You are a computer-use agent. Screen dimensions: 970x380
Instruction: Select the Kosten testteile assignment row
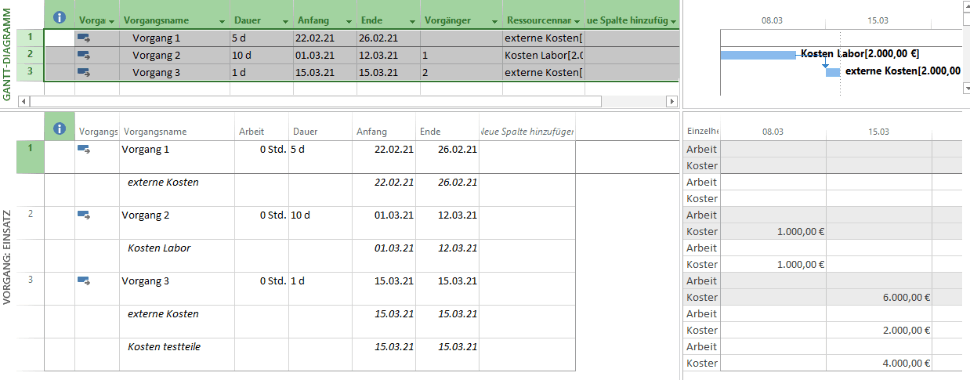(310, 347)
